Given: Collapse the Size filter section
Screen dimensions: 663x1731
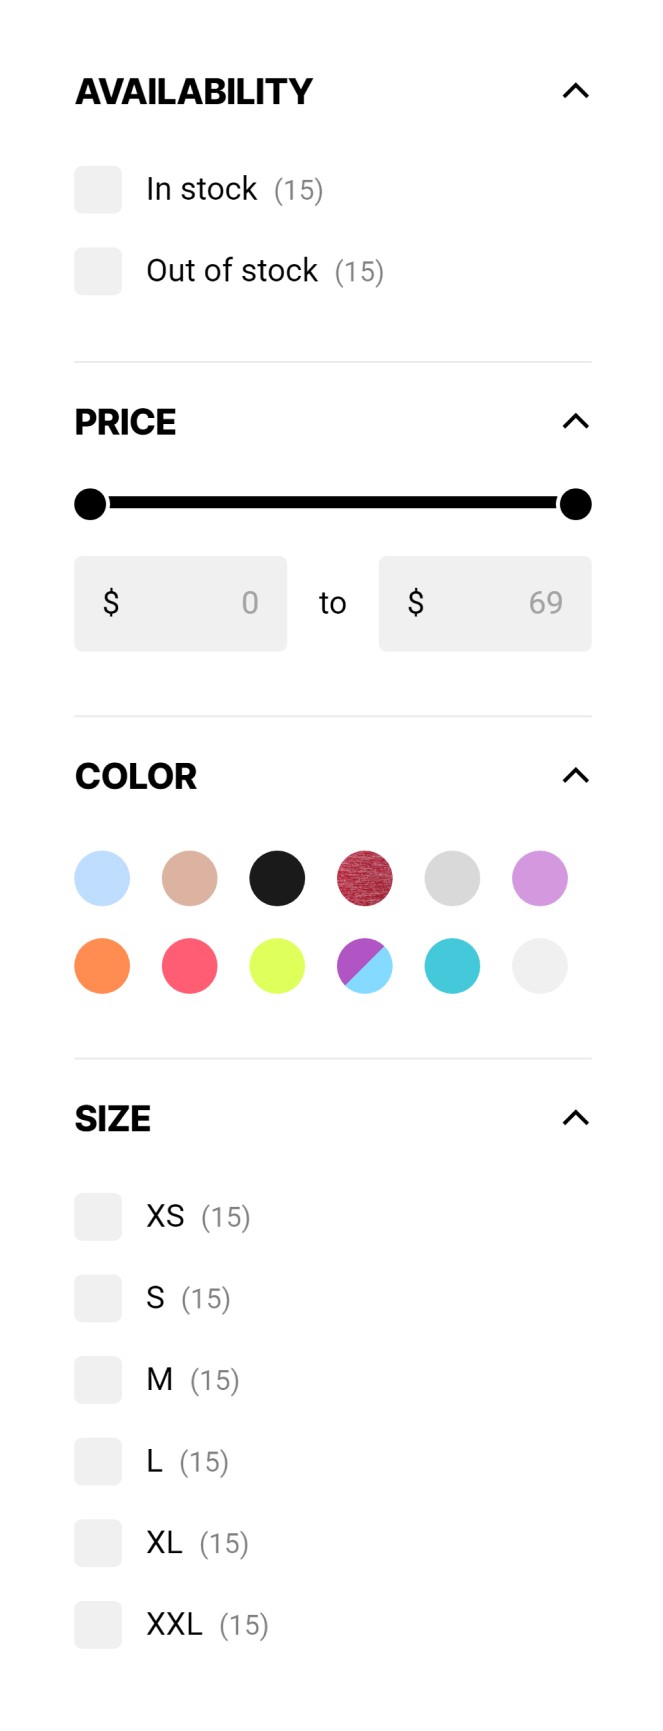Looking at the screenshot, I should click(575, 1118).
